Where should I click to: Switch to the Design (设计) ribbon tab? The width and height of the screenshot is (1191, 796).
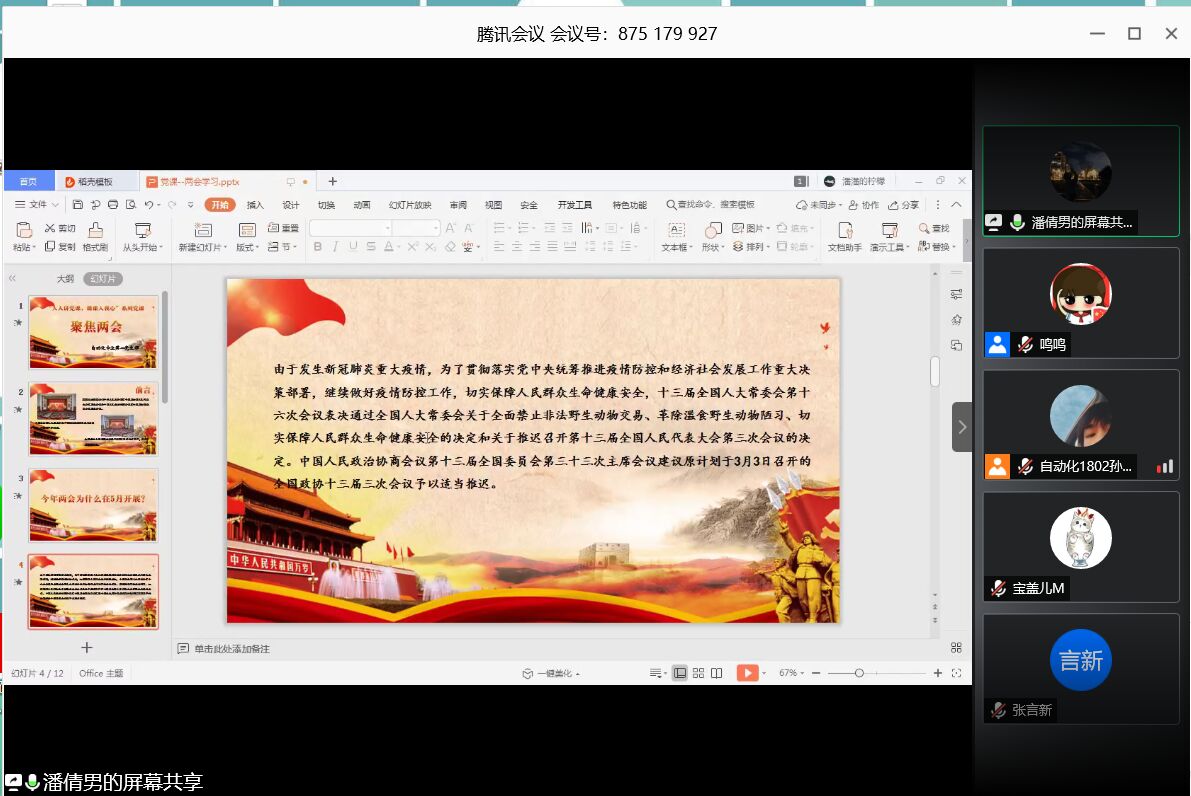tap(290, 205)
